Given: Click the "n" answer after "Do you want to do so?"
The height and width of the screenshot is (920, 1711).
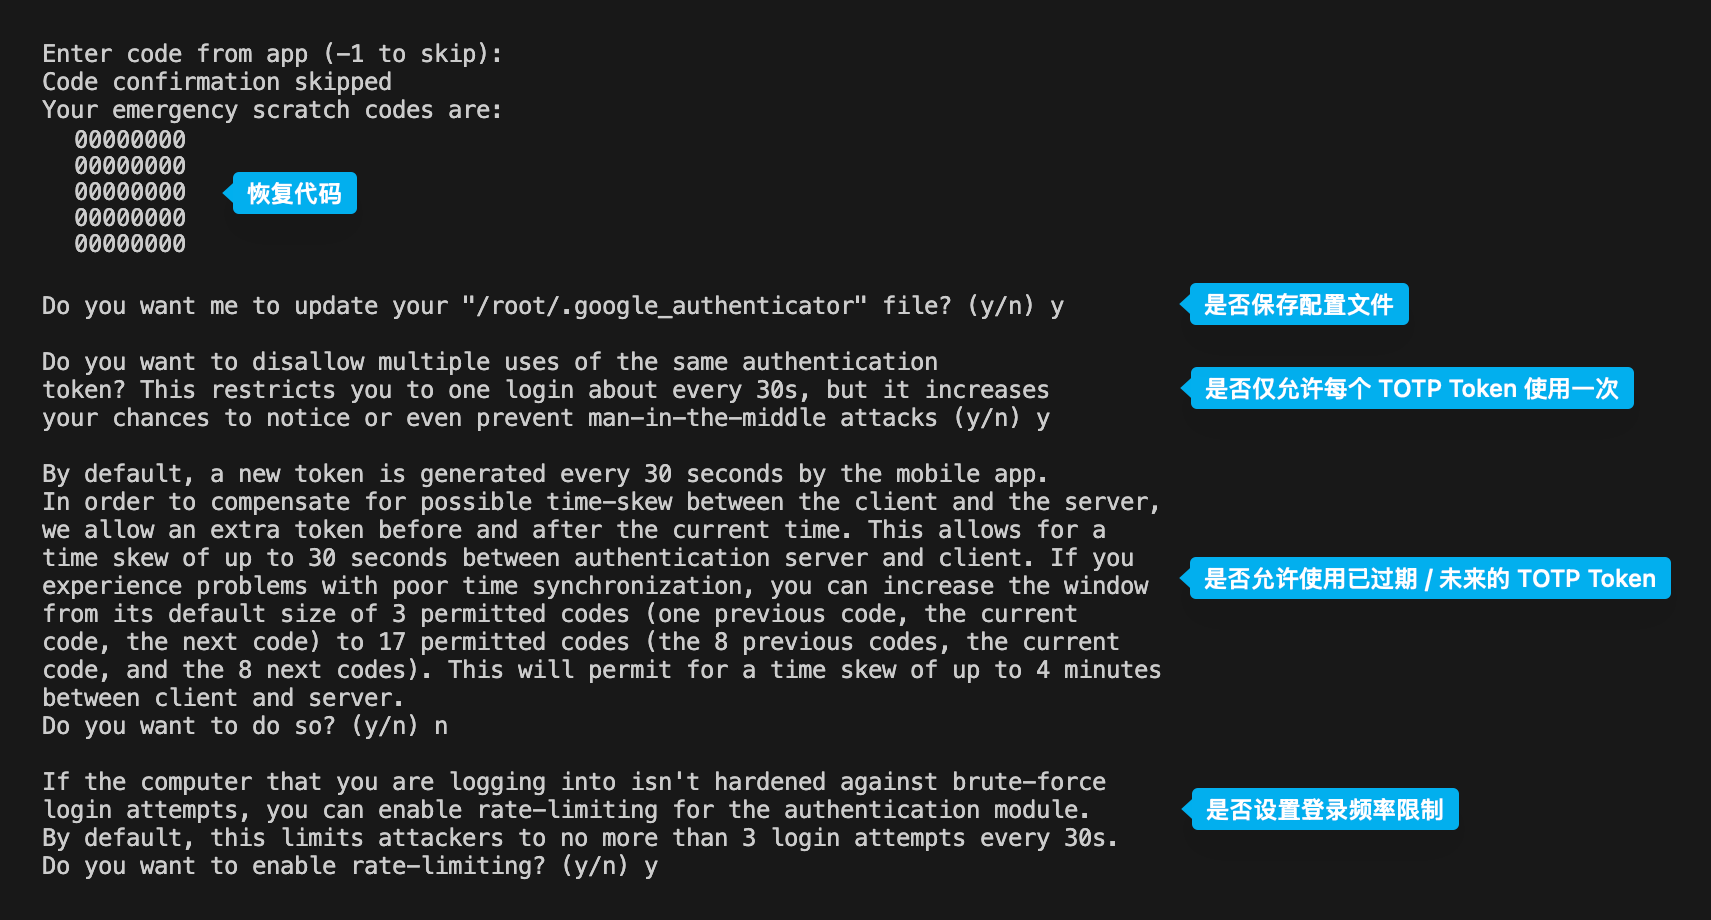Looking at the screenshot, I should click(441, 726).
